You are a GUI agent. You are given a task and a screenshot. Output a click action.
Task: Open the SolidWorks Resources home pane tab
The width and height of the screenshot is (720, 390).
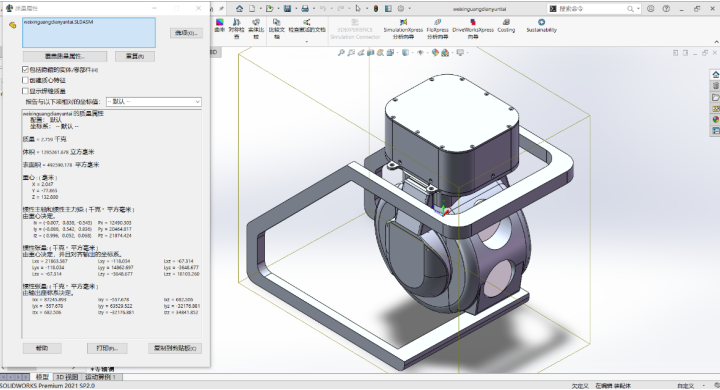pos(715,75)
